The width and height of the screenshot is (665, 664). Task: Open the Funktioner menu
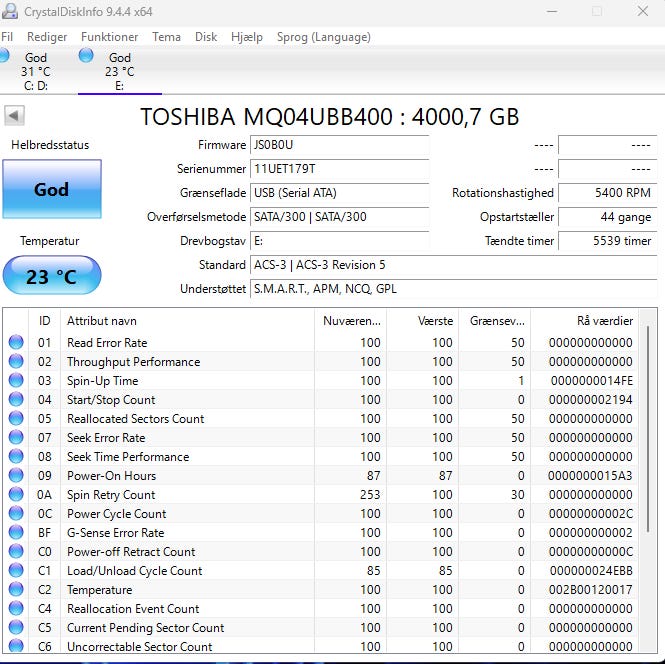click(109, 37)
